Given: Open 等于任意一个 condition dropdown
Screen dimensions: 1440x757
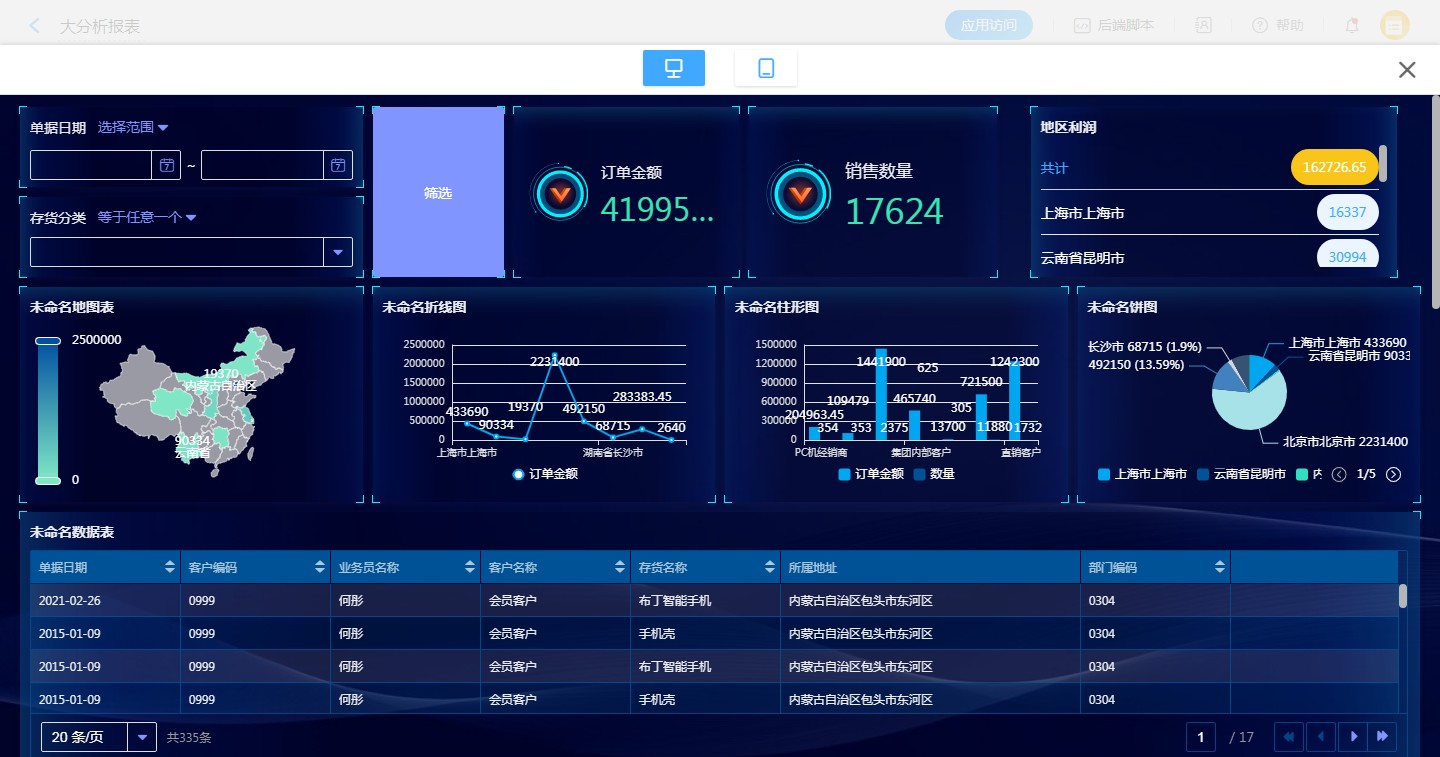Looking at the screenshot, I should point(146,218).
